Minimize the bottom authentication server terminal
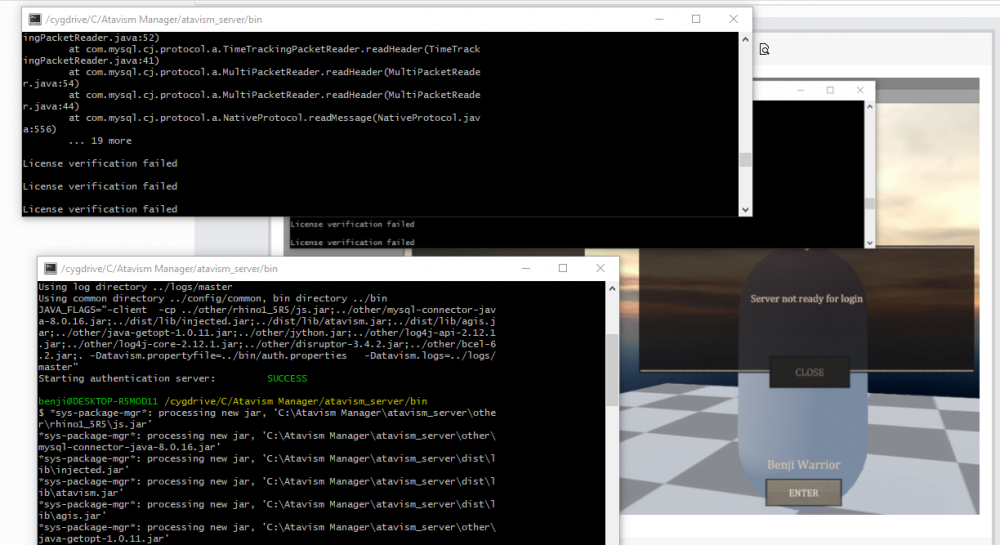 (x=525, y=269)
